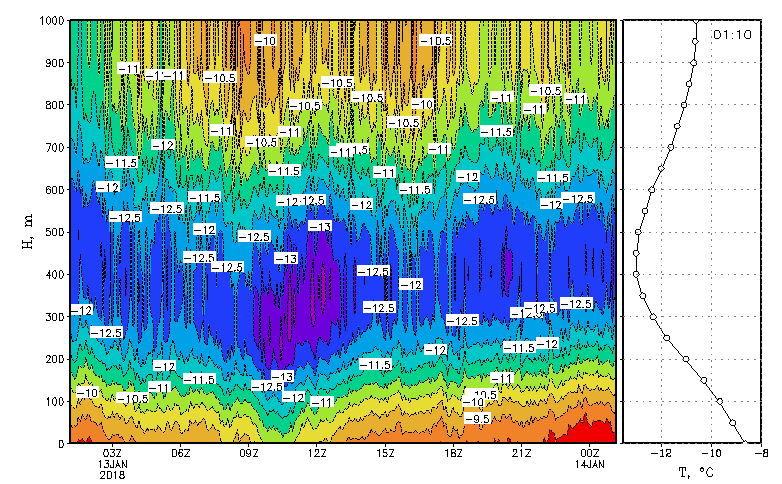Screen dimensions: 782x484
Task: Click the 15Z time axis label
Action: click(385, 452)
